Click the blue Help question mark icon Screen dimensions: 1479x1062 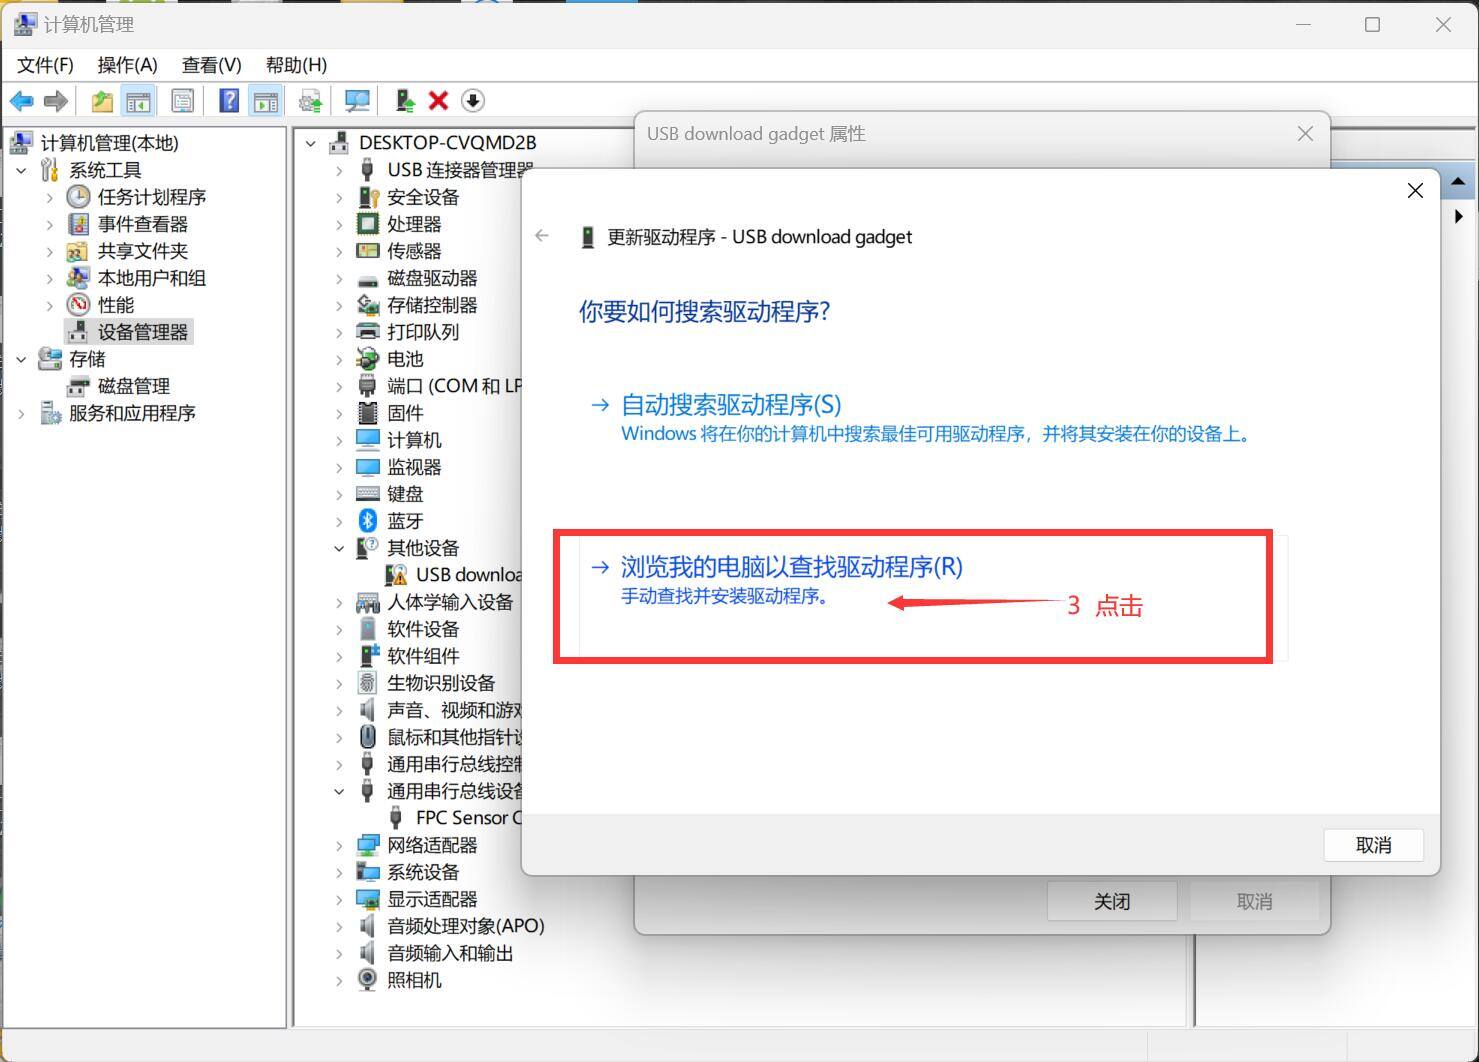(229, 101)
